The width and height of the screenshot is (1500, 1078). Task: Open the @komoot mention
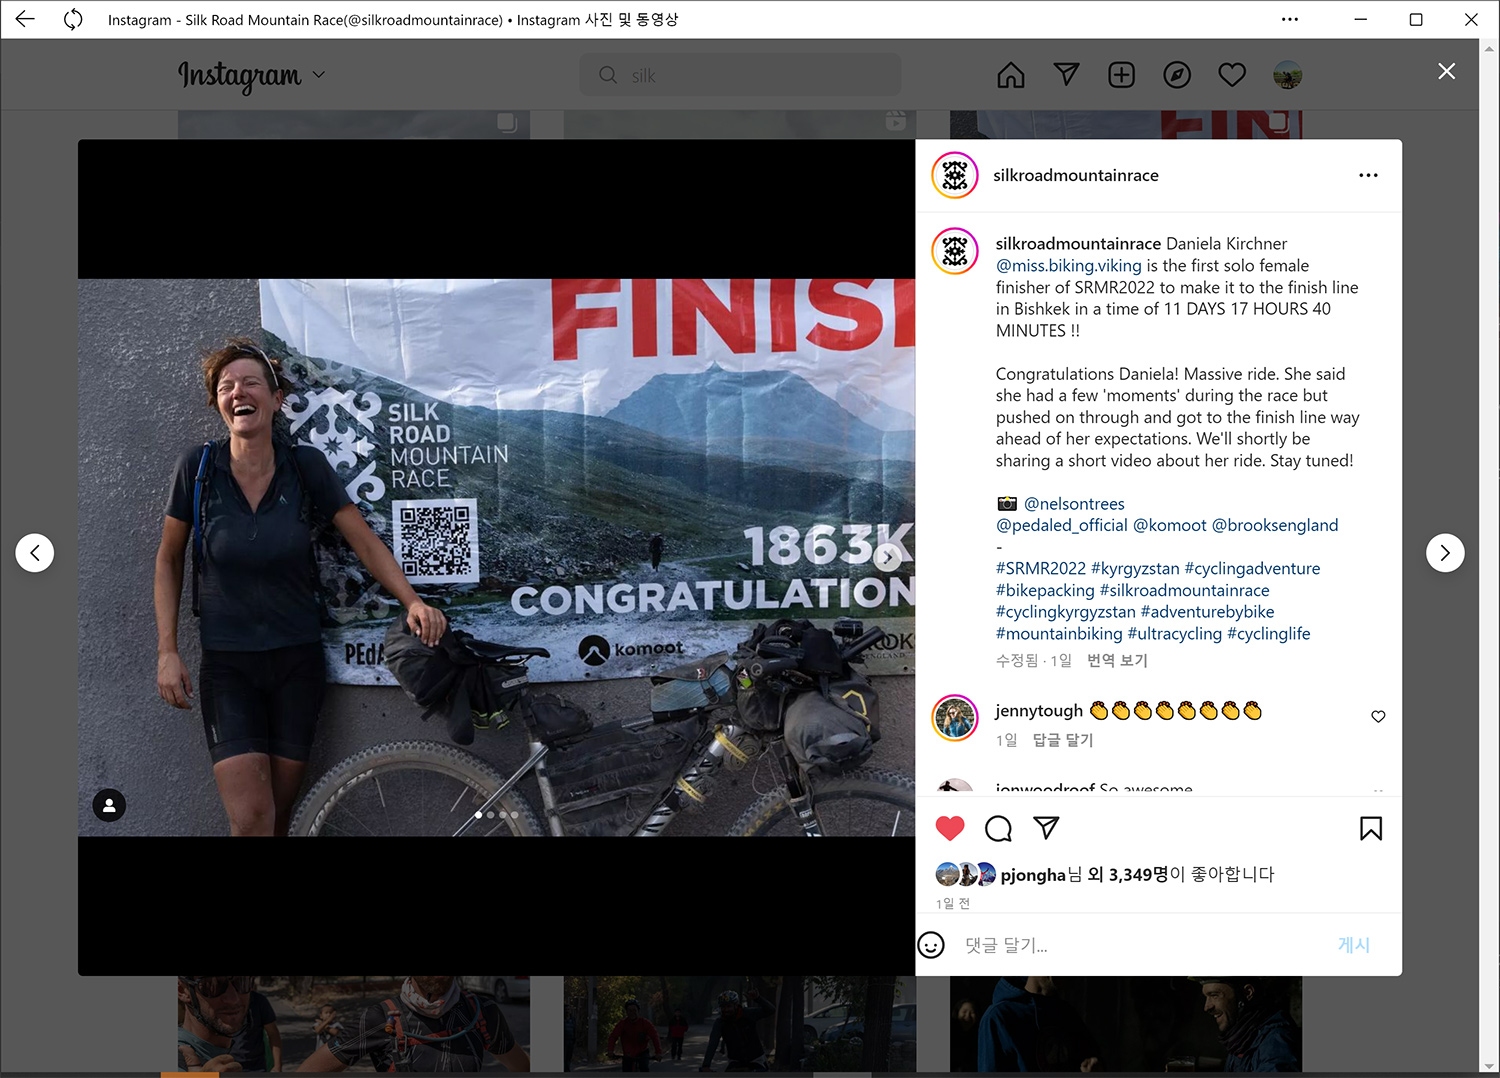pos(1170,526)
